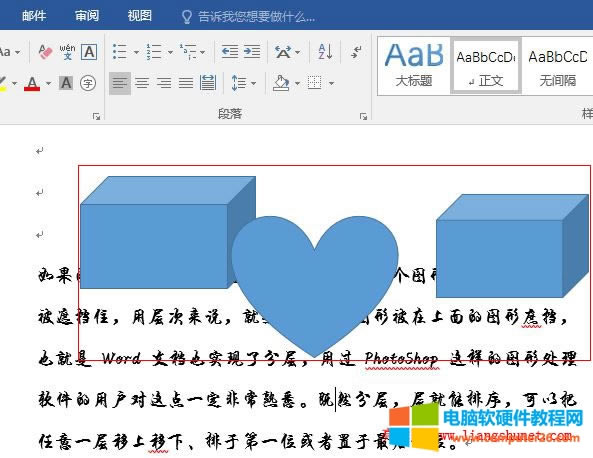The width and height of the screenshot is (593, 458).
Task: Expand the borders dropdown arrow
Action: [x=331, y=83]
